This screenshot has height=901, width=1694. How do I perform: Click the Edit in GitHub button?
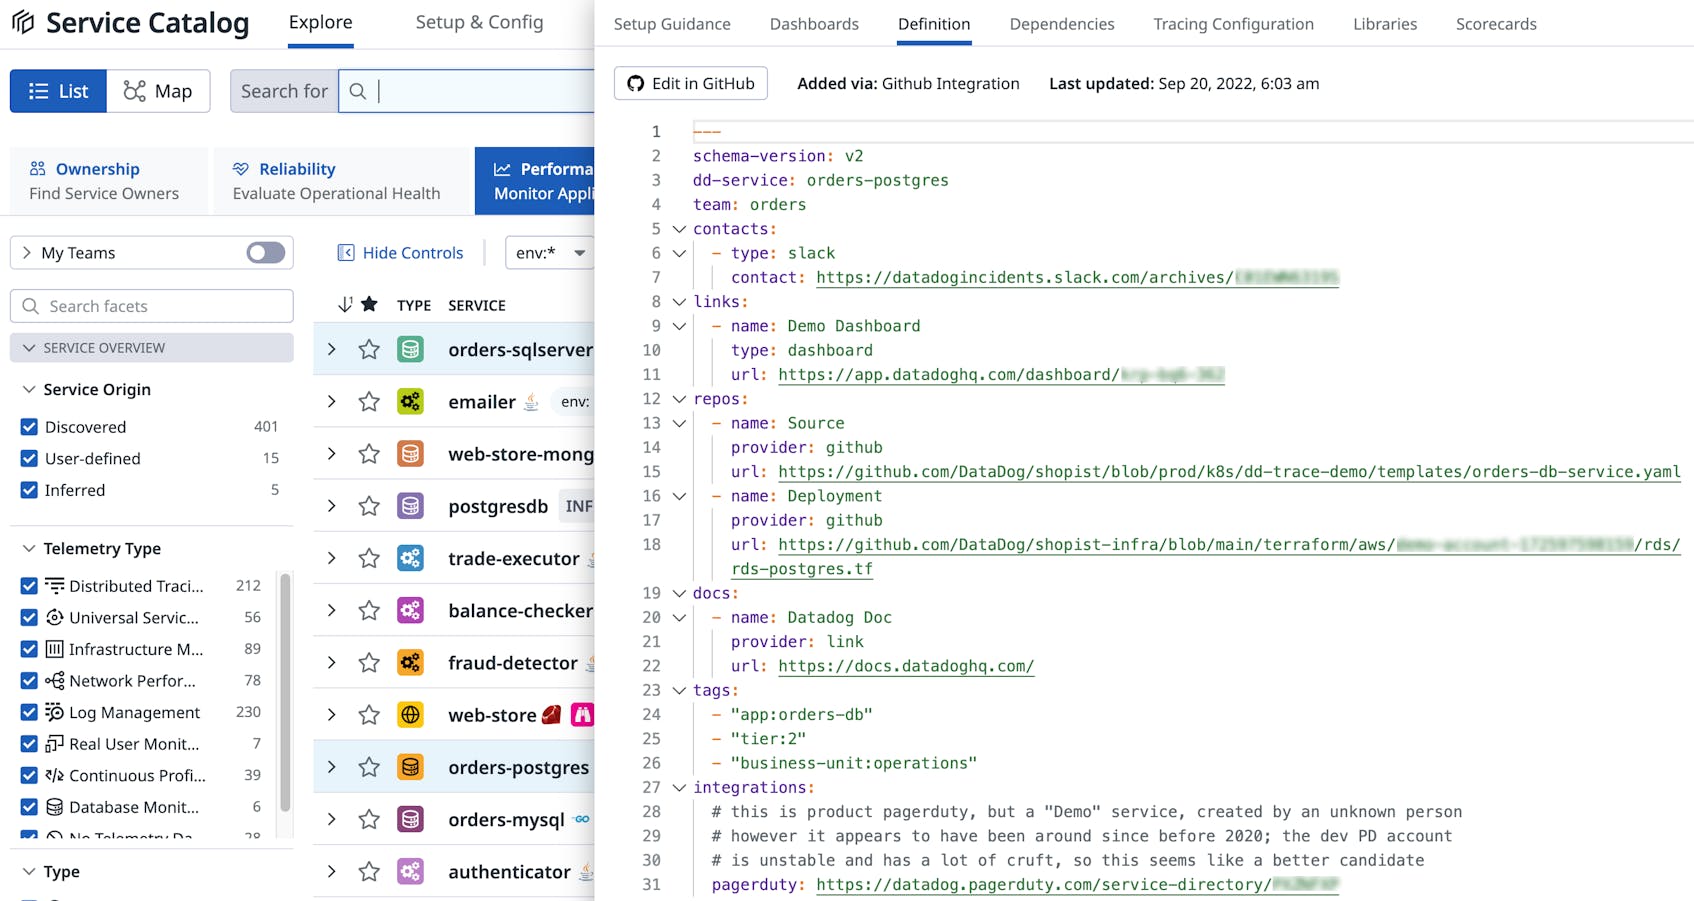pyautogui.click(x=690, y=83)
